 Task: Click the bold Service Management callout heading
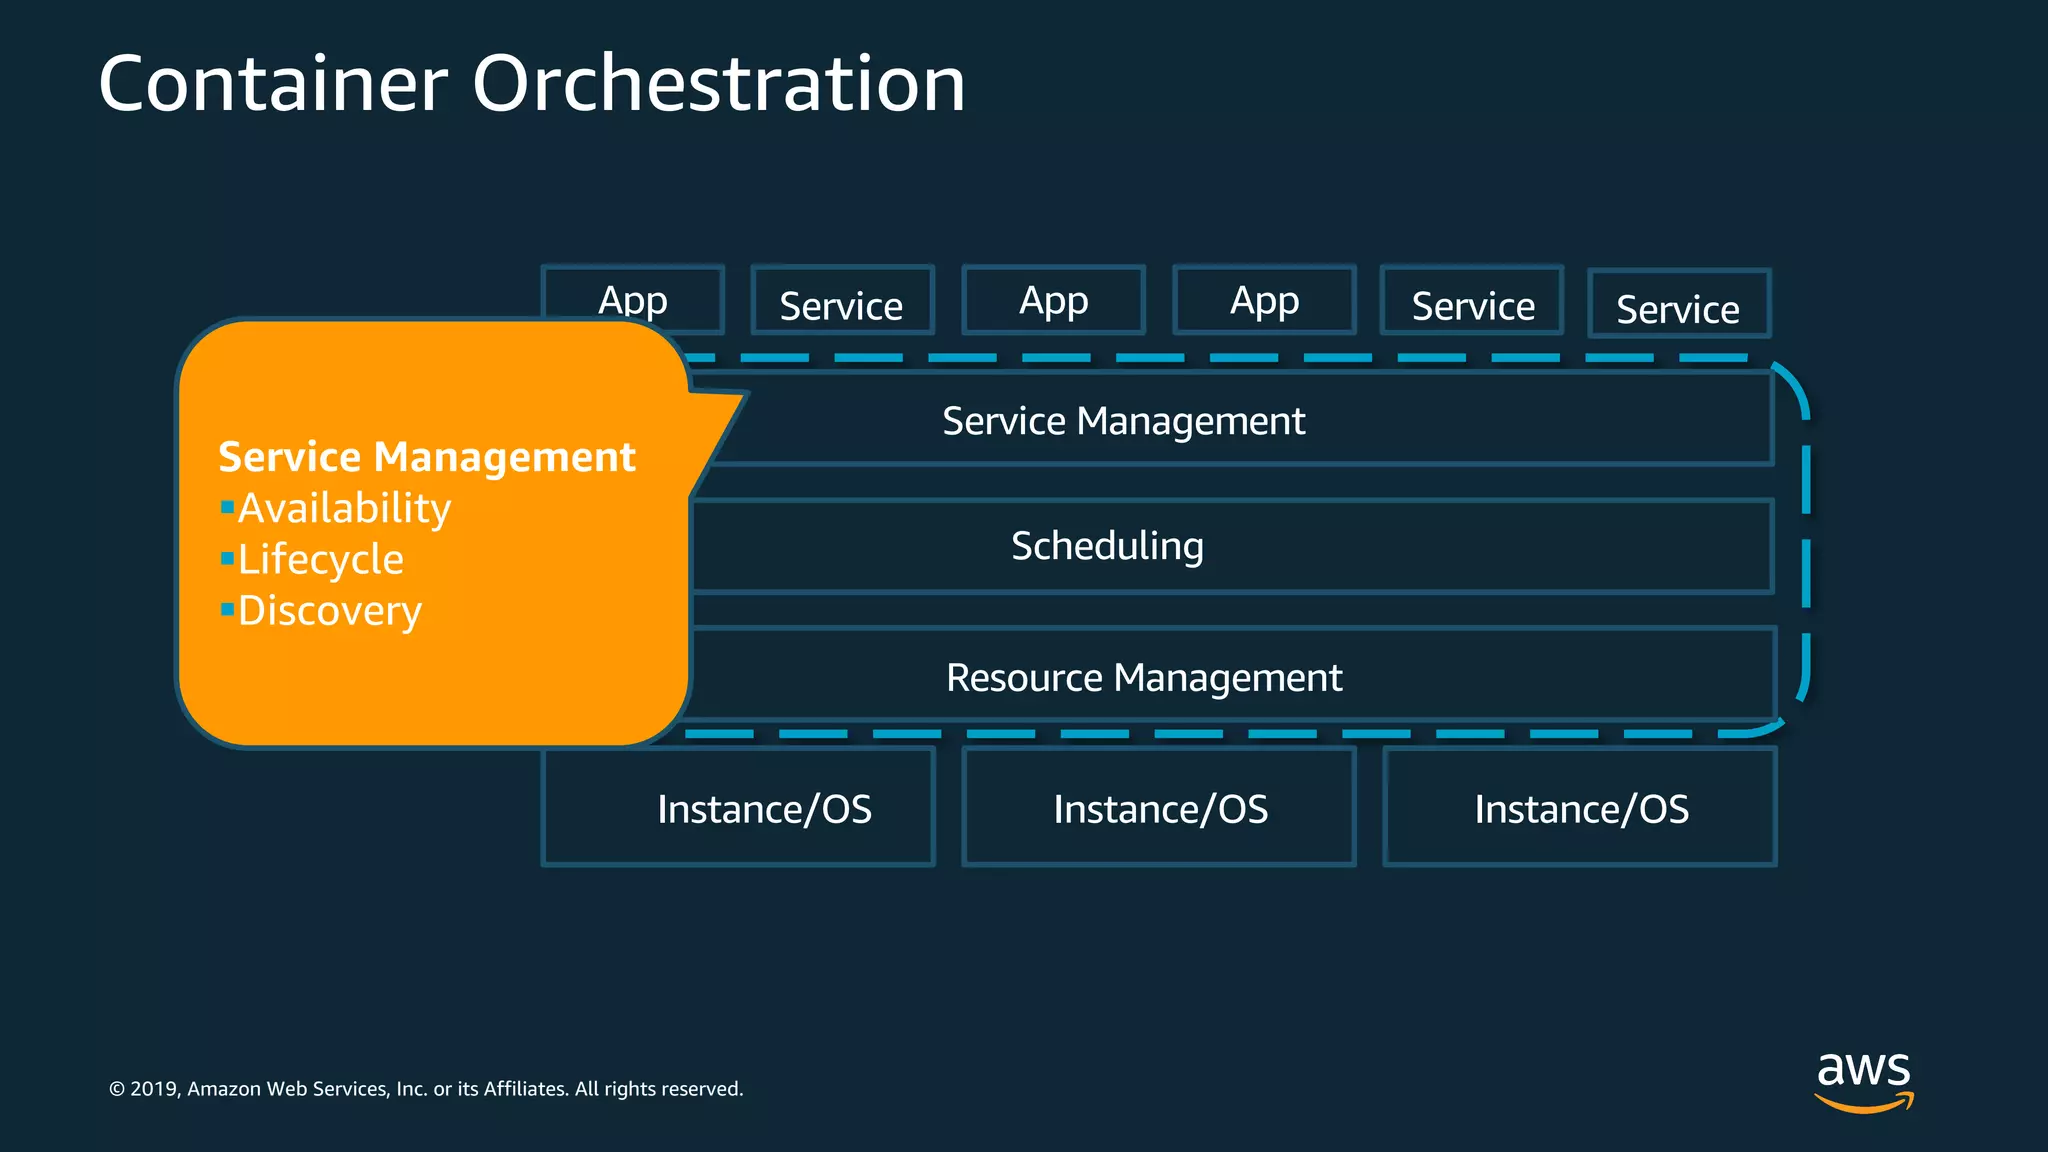(x=427, y=457)
